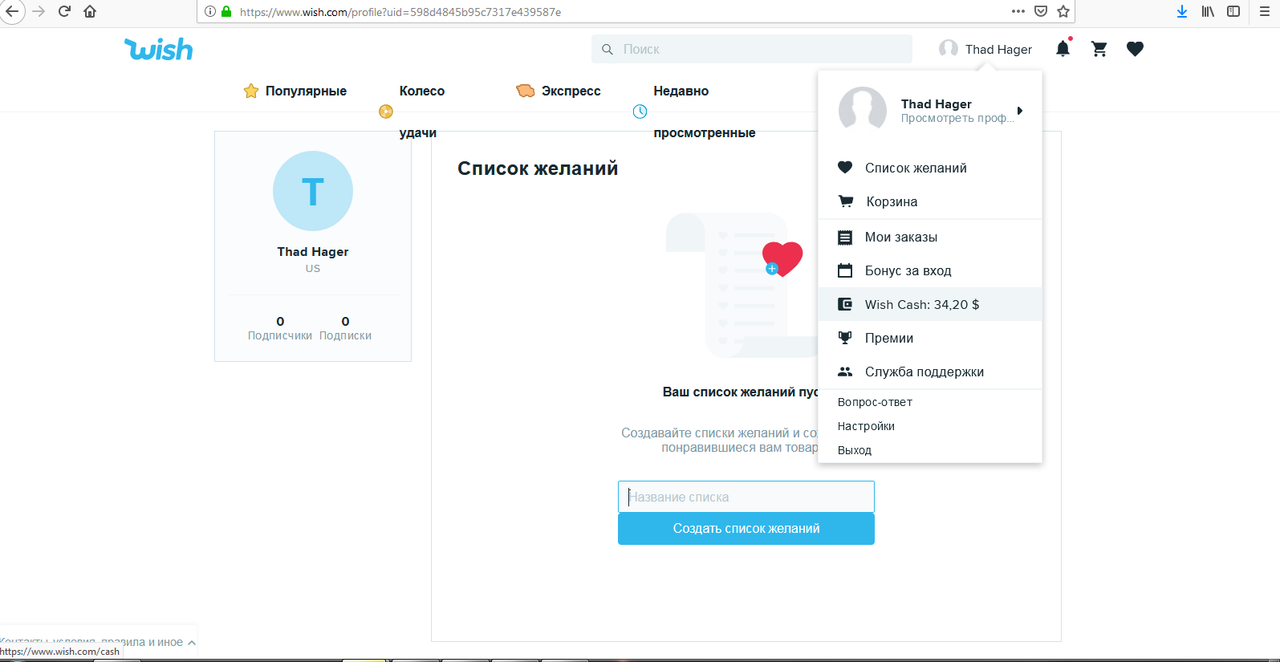Click the Поиск search field
This screenshot has height=662, width=1280.
click(x=752, y=49)
